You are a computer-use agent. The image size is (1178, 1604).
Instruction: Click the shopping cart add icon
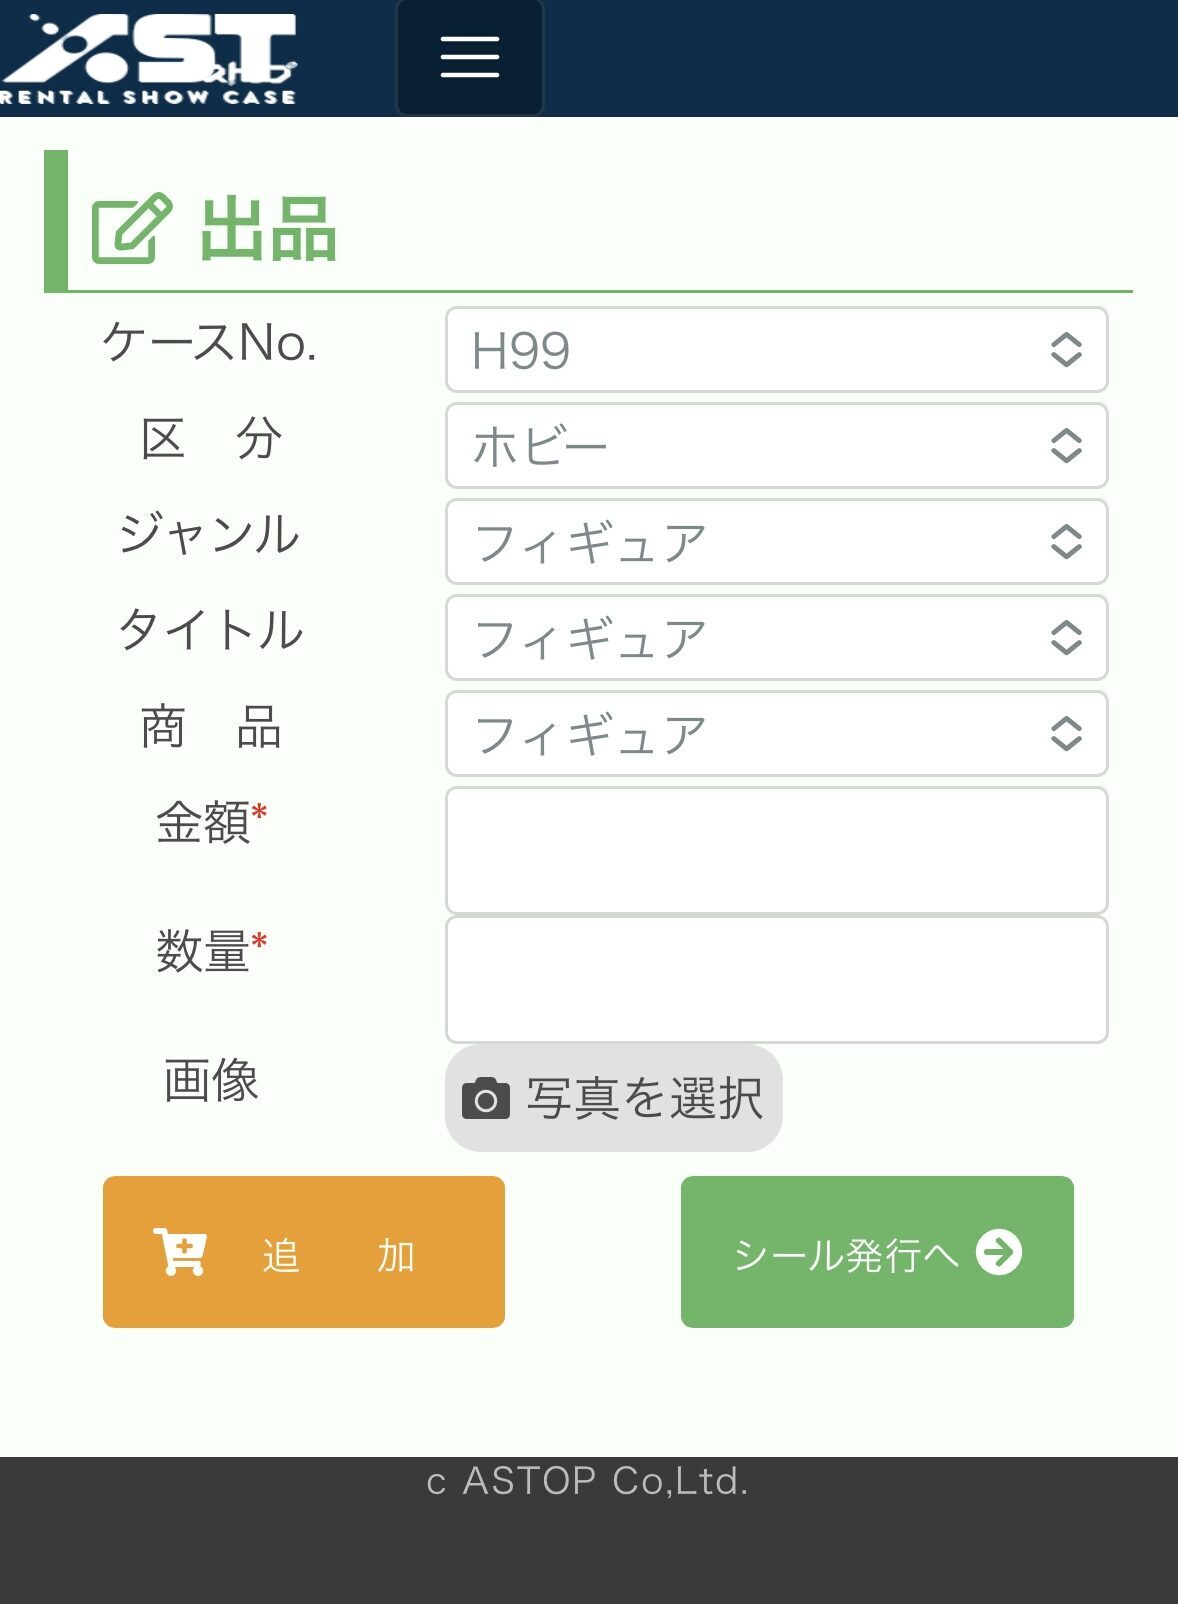tap(180, 1251)
